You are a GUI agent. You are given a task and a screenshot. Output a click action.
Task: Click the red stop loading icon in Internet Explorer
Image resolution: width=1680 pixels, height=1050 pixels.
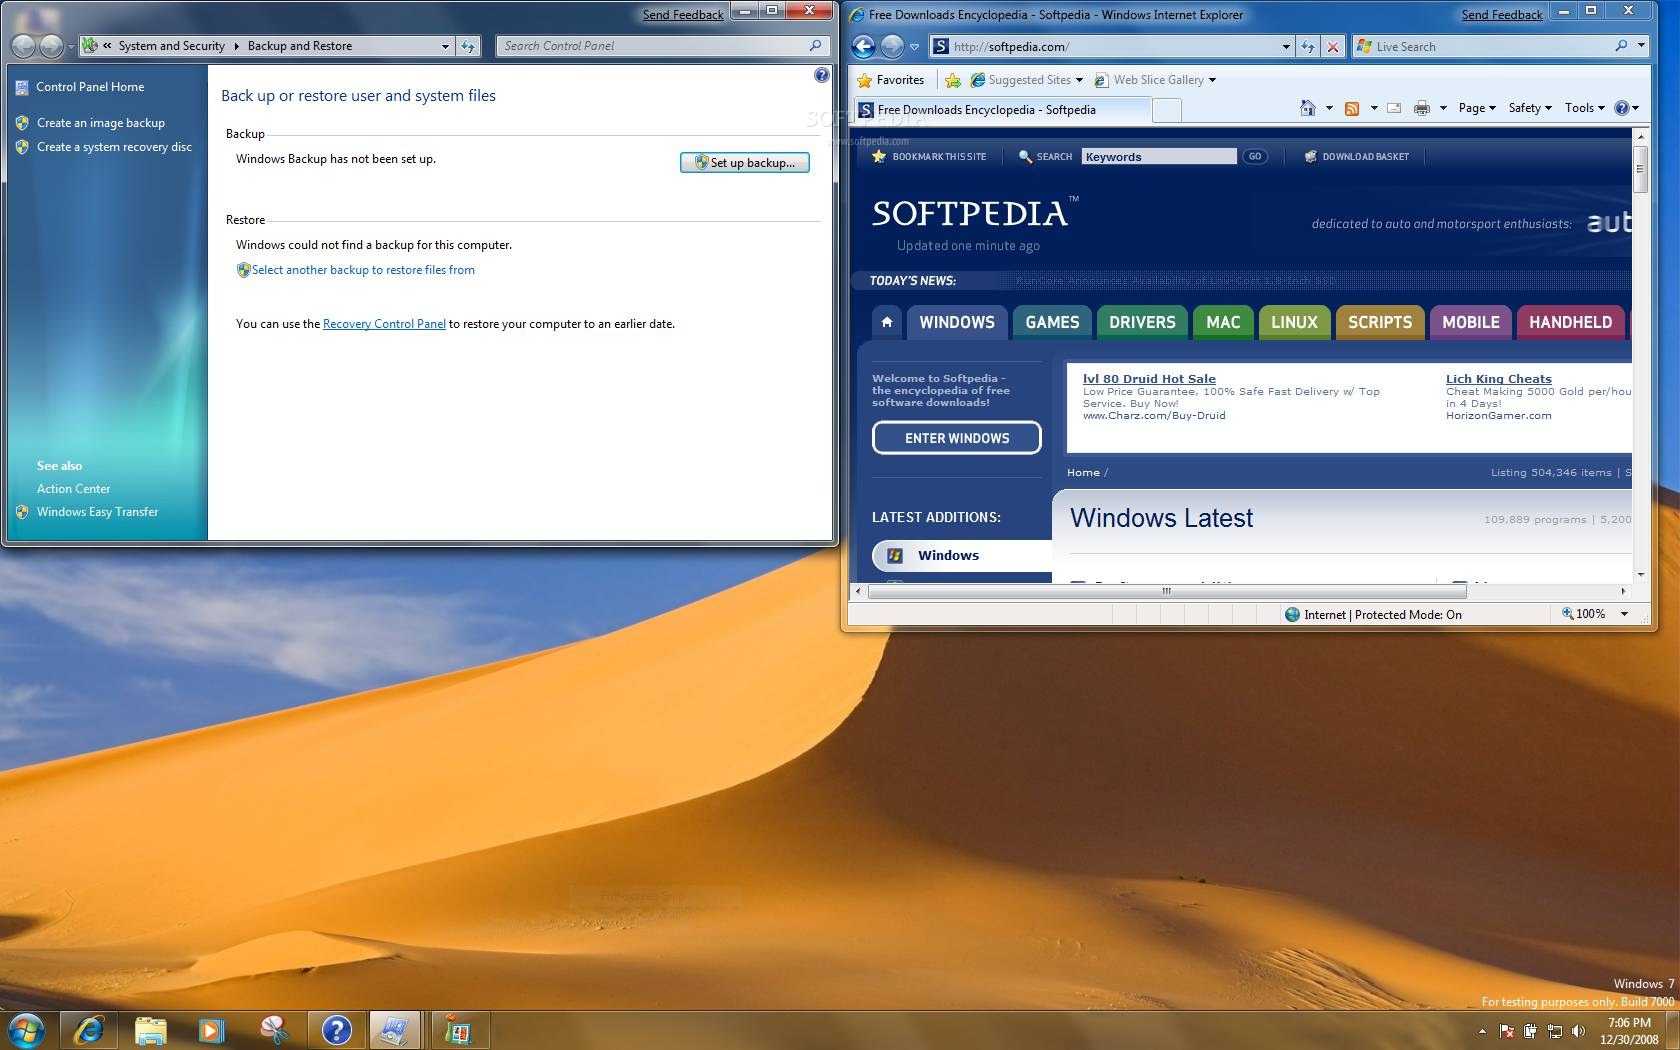[1332, 46]
